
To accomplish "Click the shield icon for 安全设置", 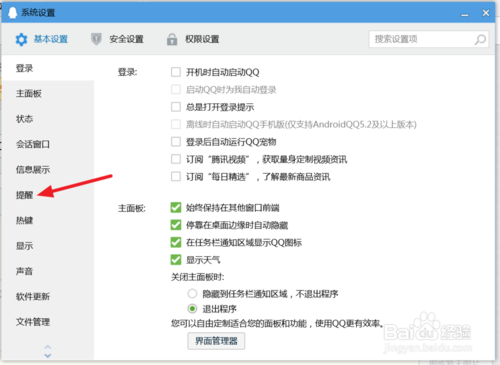I will [x=96, y=39].
